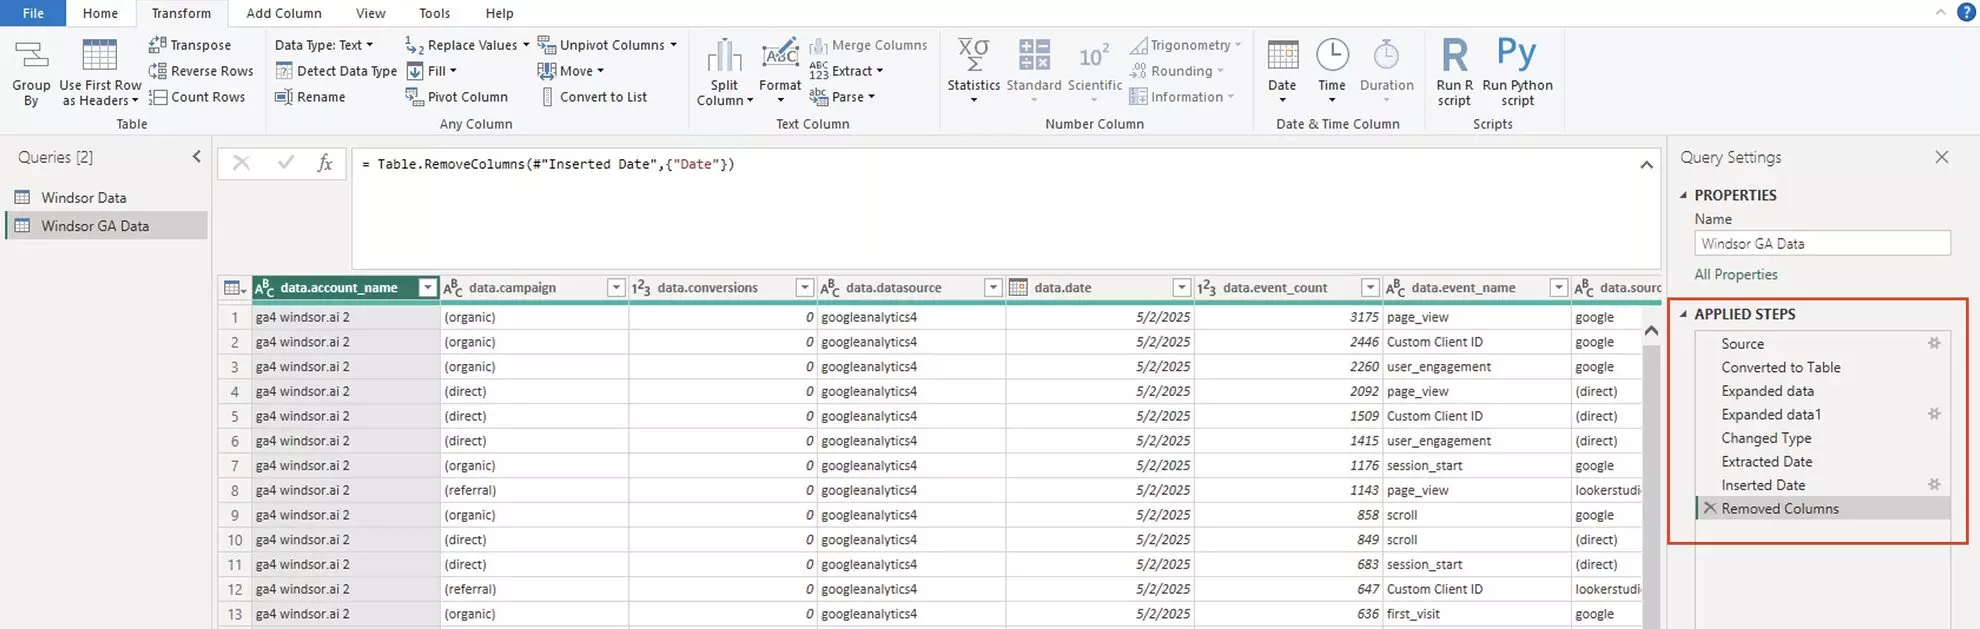Open data.conversions column filter dropdown
This screenshot has width=1980, height=629.
pos(804,288)
